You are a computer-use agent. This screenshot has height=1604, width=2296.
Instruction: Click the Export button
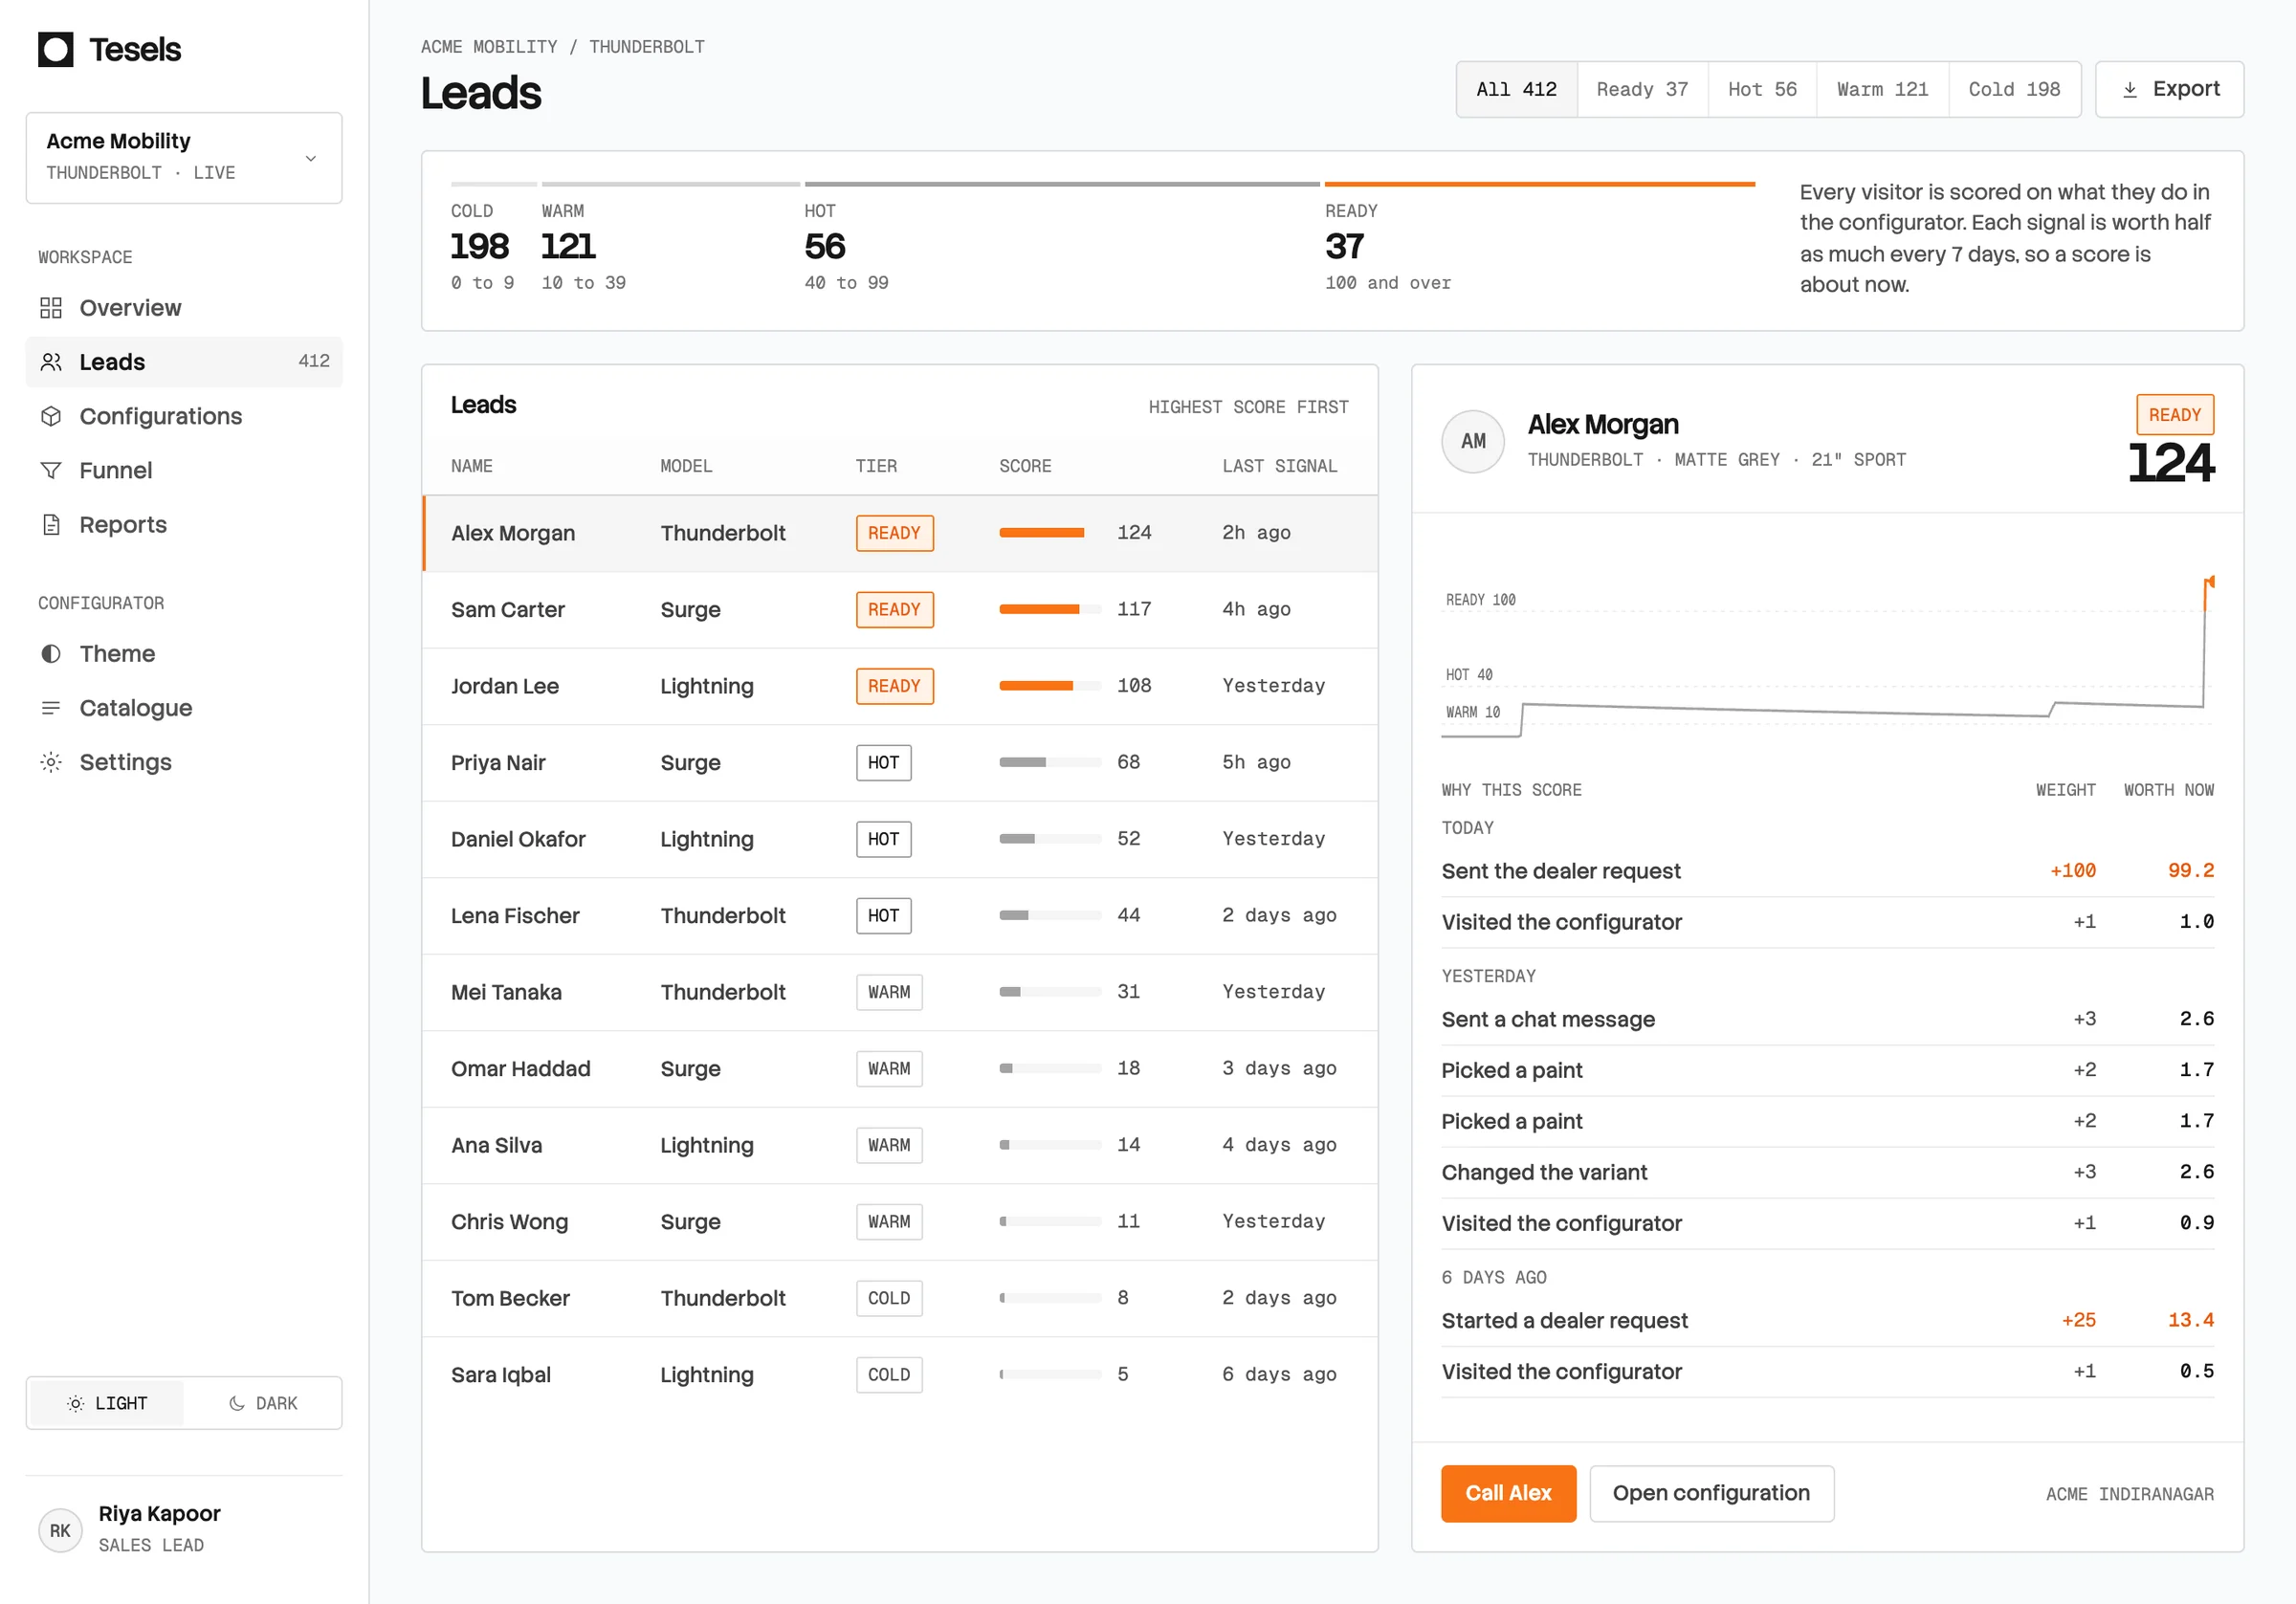2169,89
